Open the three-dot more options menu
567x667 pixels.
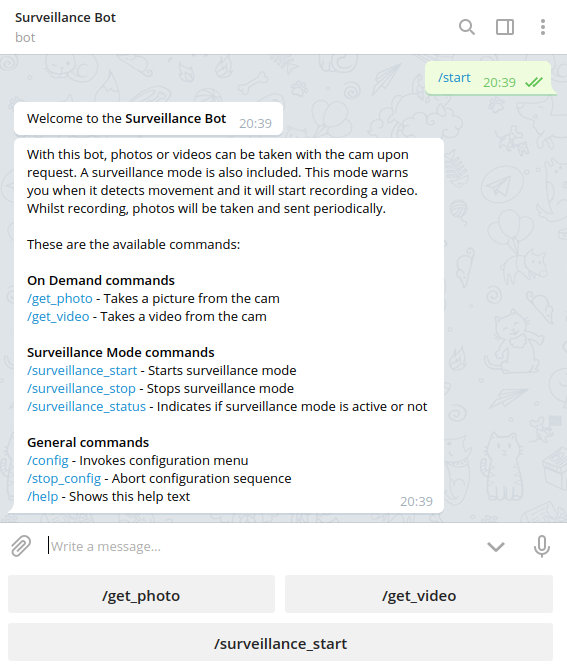543,27
